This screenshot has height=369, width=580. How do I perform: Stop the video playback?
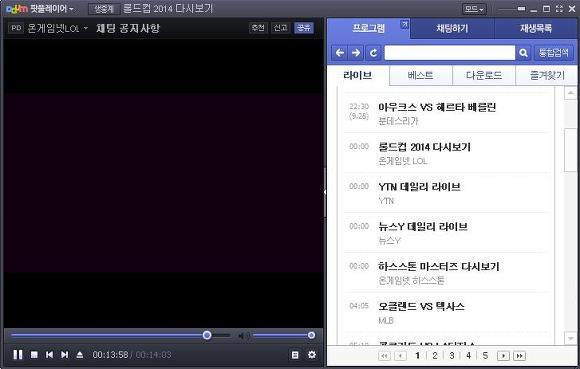(34, 355)
